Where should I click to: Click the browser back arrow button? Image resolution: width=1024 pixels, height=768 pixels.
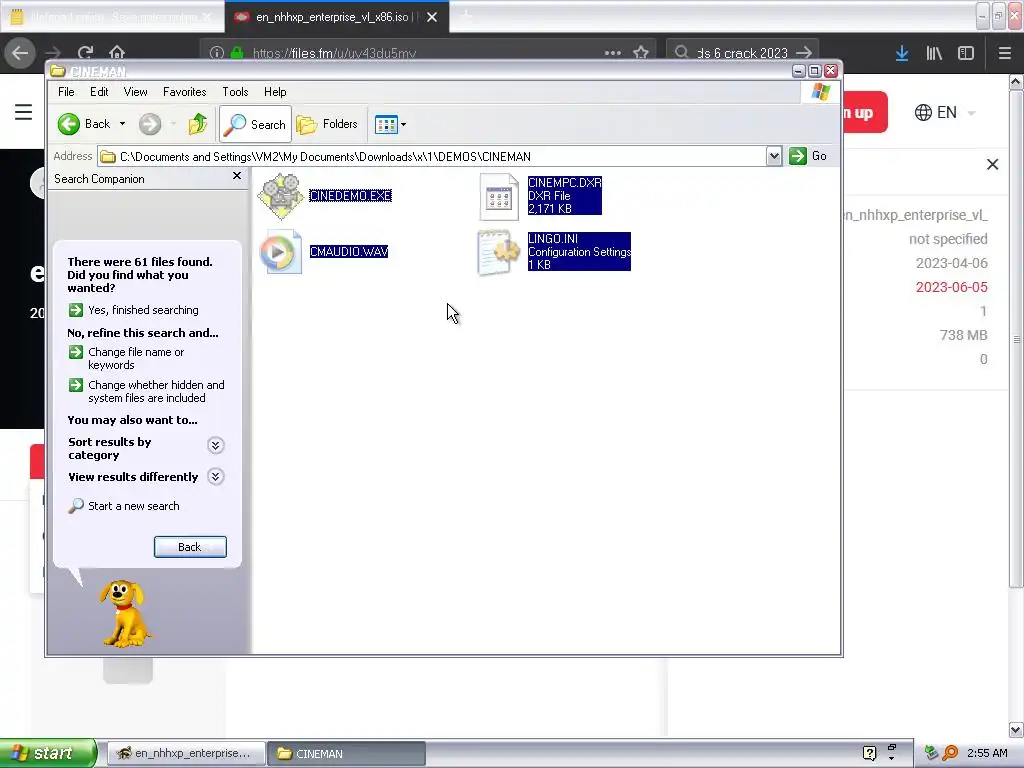(20, 52)
